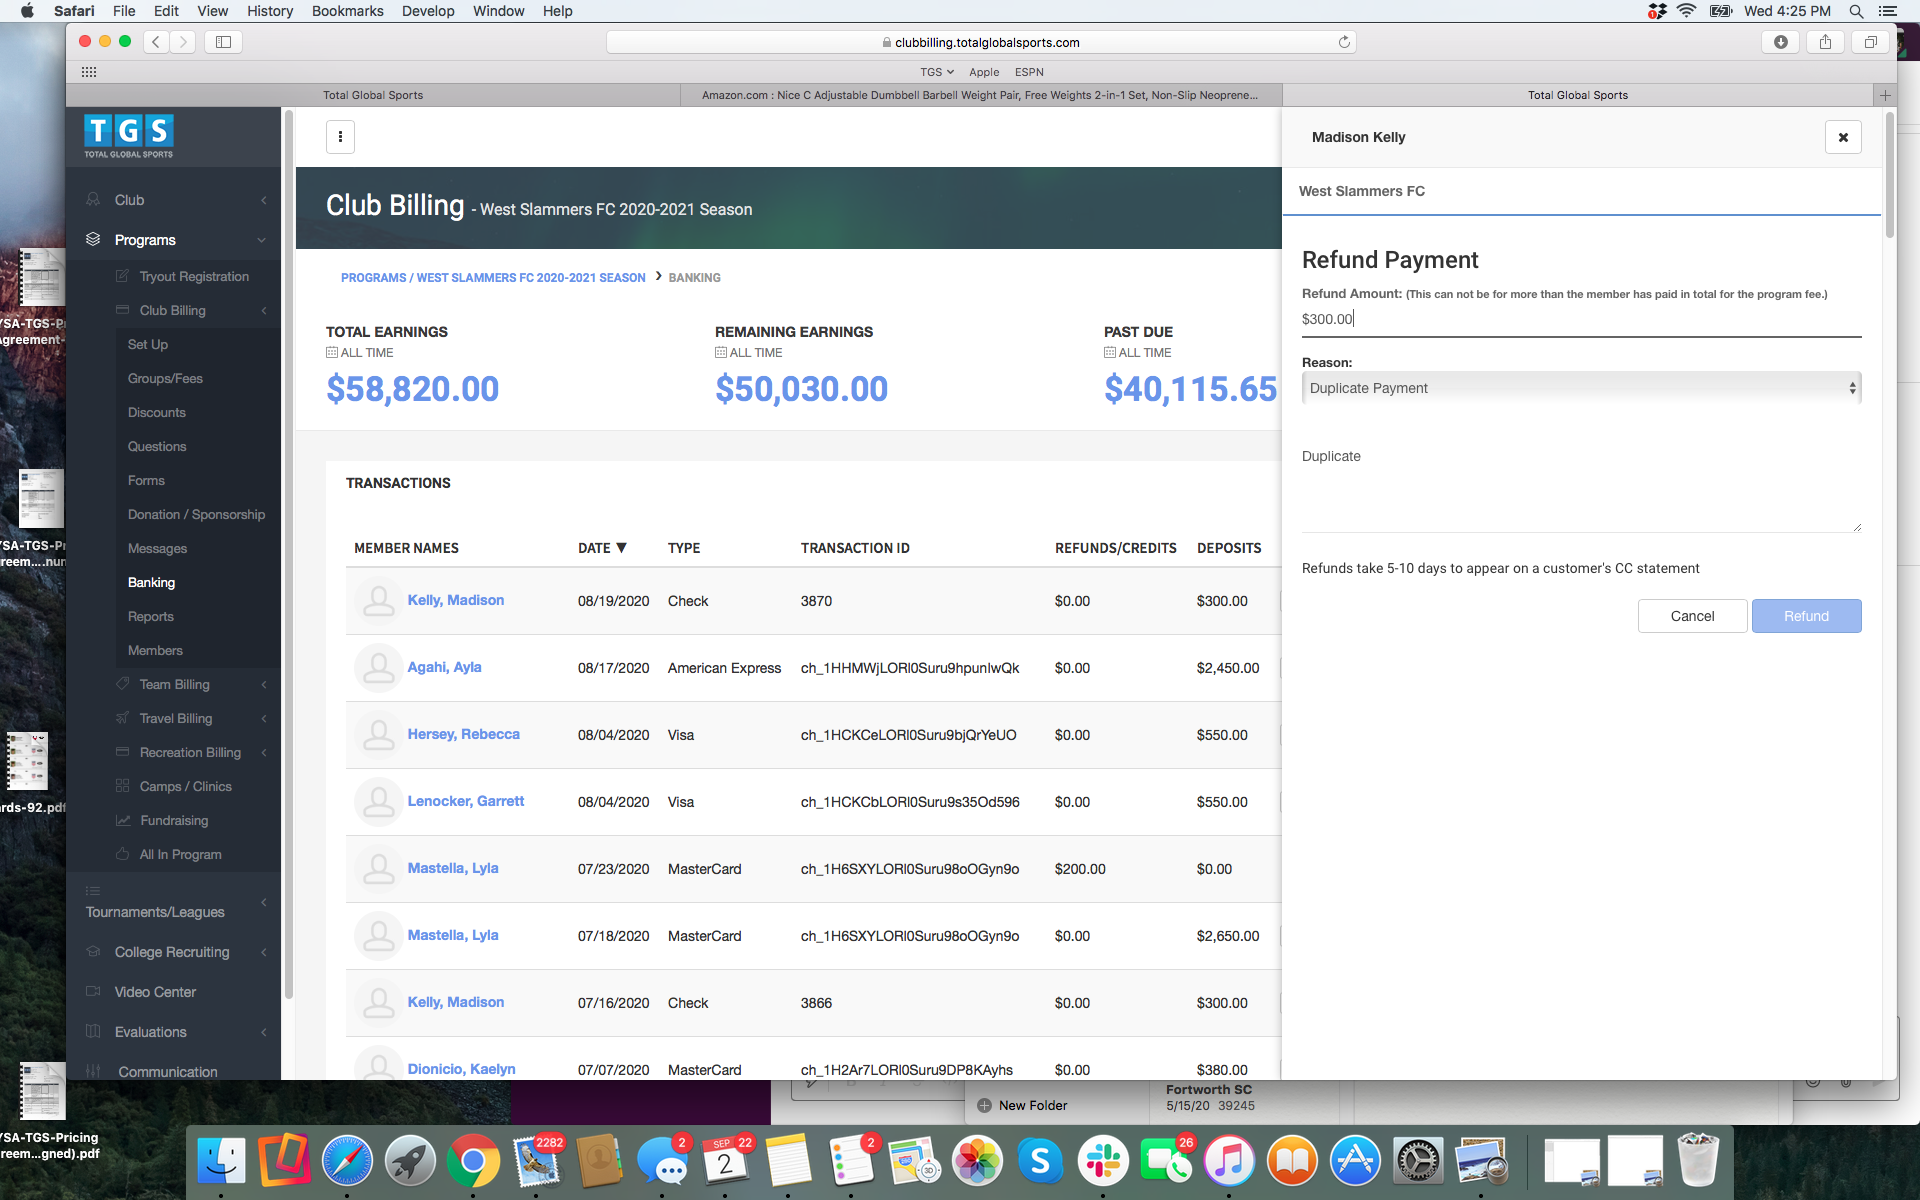Expand Travel Billing in the sidebar
1920x1200 pixels.
pyautogui.click(x=190, y=719)
